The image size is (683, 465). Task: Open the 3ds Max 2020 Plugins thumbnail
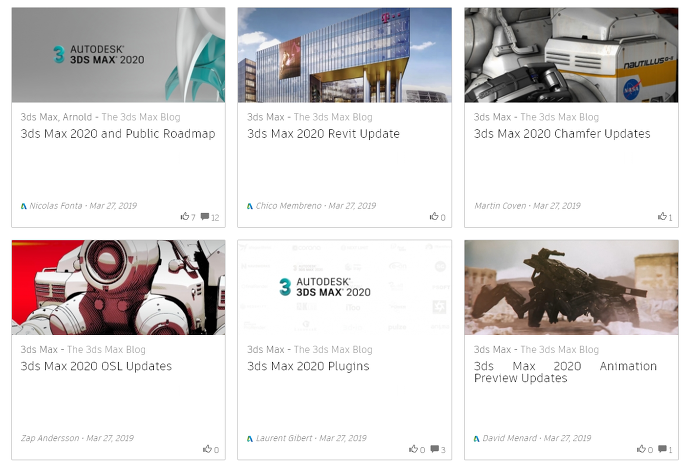(345, 287)
